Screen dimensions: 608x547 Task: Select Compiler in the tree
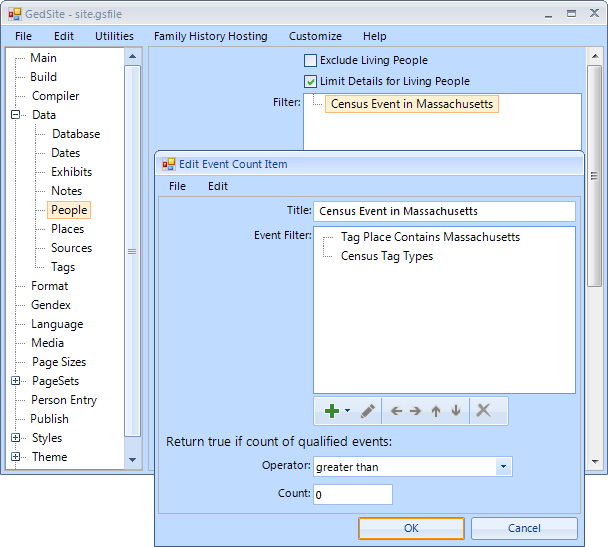click(x=55, y=96)
